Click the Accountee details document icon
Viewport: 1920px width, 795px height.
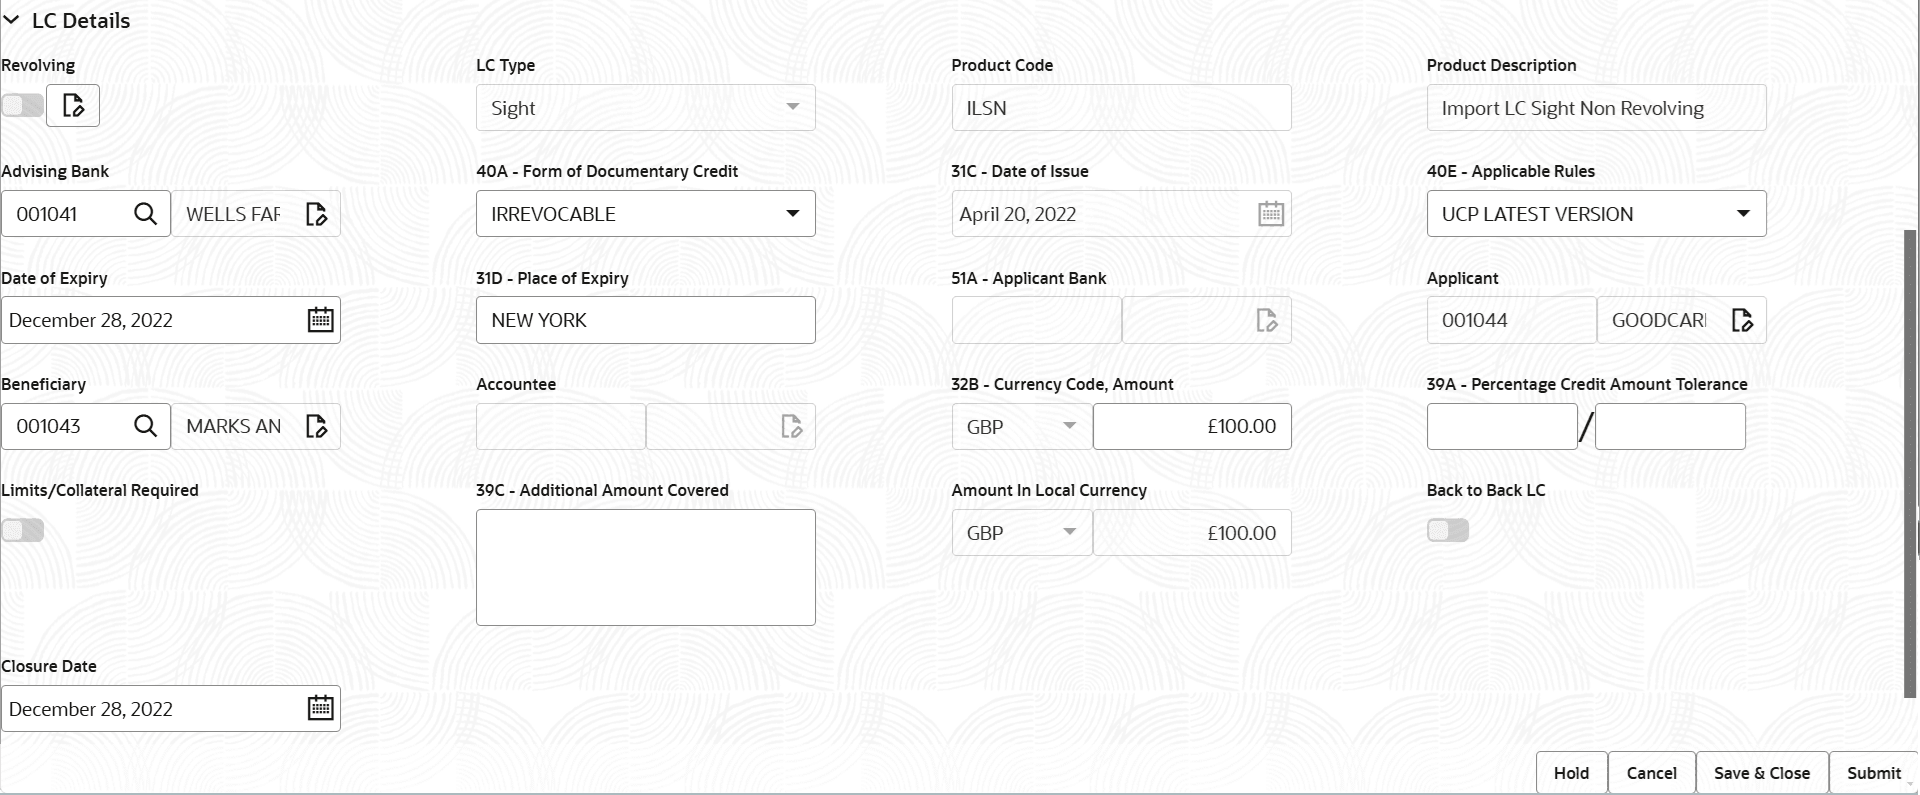click(x=791, y=426)
